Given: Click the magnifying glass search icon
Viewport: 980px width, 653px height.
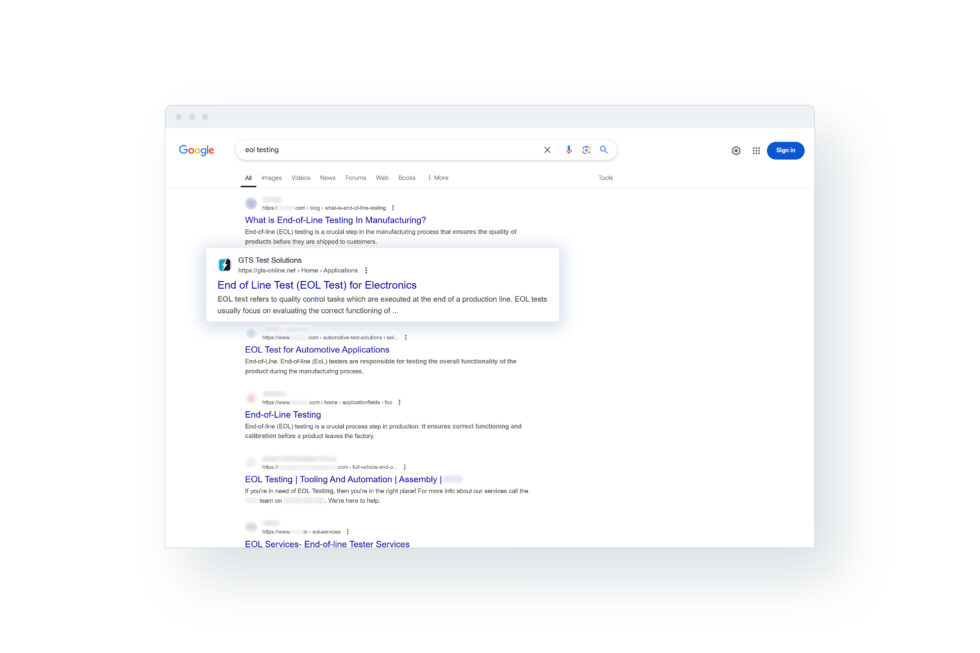Looking at the screenshot, I should 604,150.
